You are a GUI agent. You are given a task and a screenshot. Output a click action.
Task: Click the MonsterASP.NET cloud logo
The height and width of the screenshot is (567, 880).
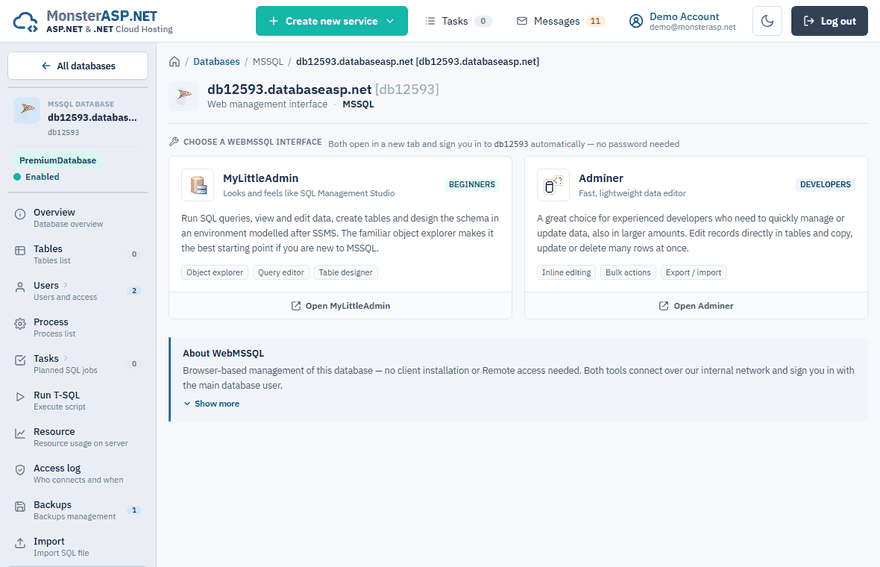25,22
